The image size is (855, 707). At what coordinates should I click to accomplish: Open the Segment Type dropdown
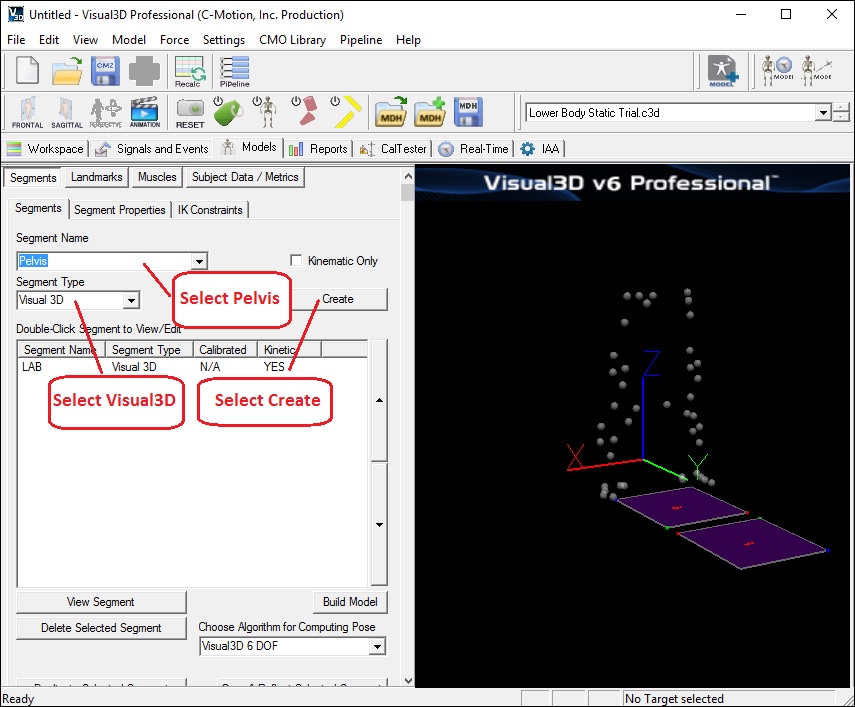pos(131,300)
